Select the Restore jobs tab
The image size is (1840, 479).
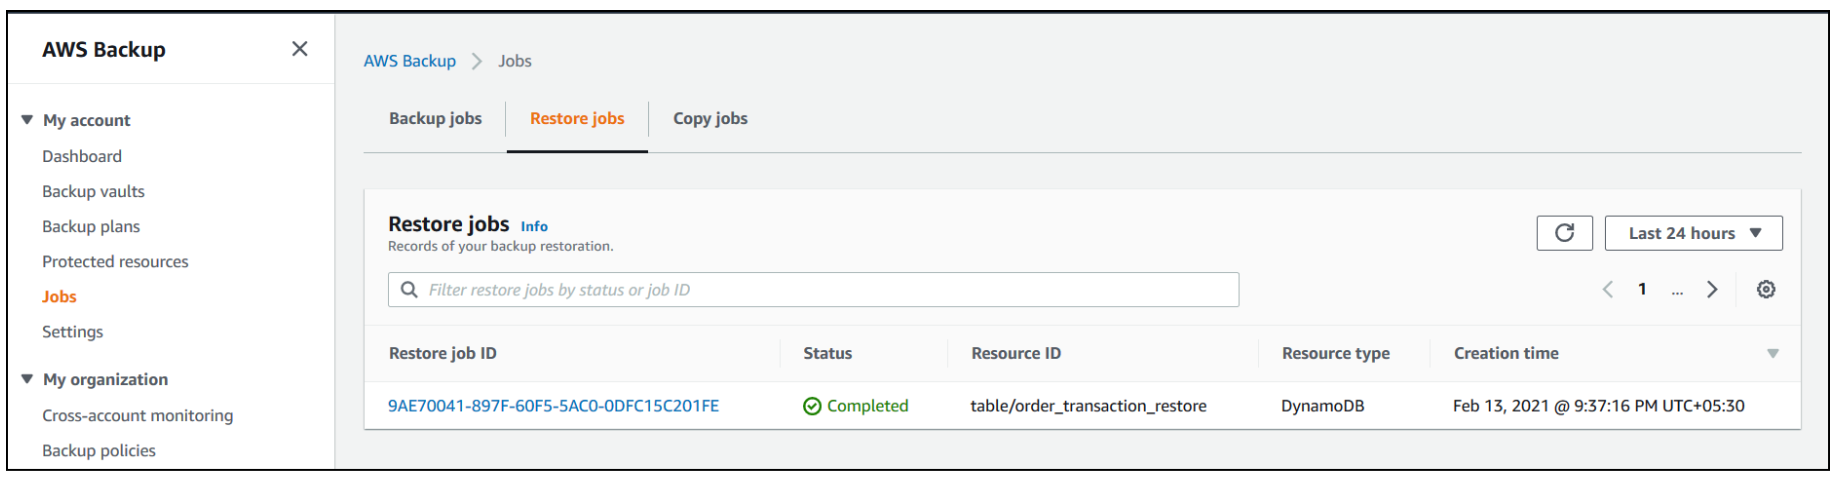coord(577,118)
